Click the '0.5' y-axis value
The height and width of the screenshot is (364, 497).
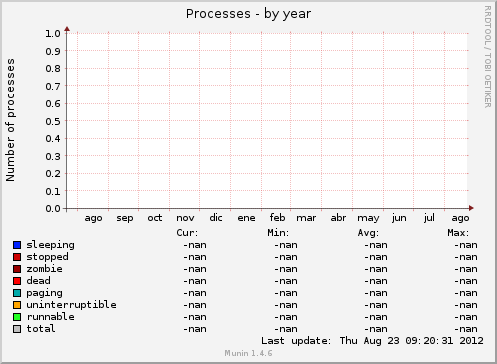click(x=53, y=121)
